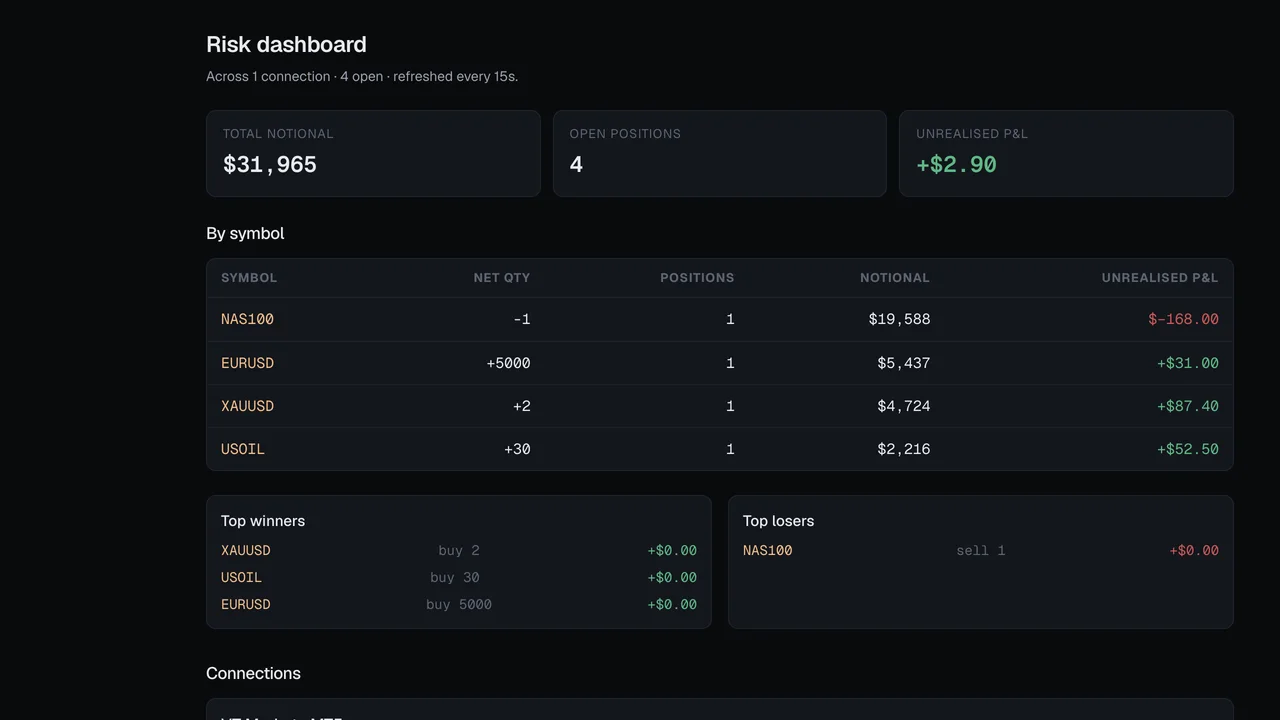Click the Unrealised P&L value +$2.90
The image size is (1280, 720).
click(956, 165)
